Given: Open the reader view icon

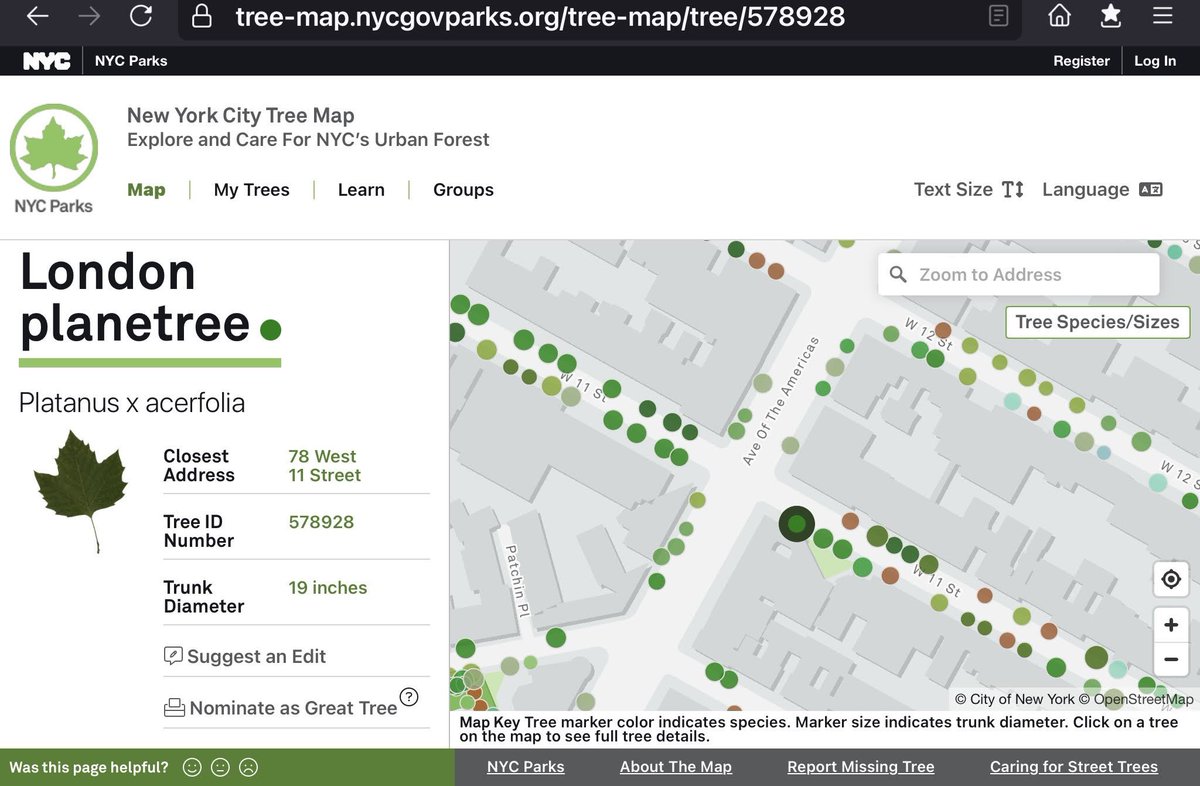Looking at the screenshot, I should tap(998, 16).
